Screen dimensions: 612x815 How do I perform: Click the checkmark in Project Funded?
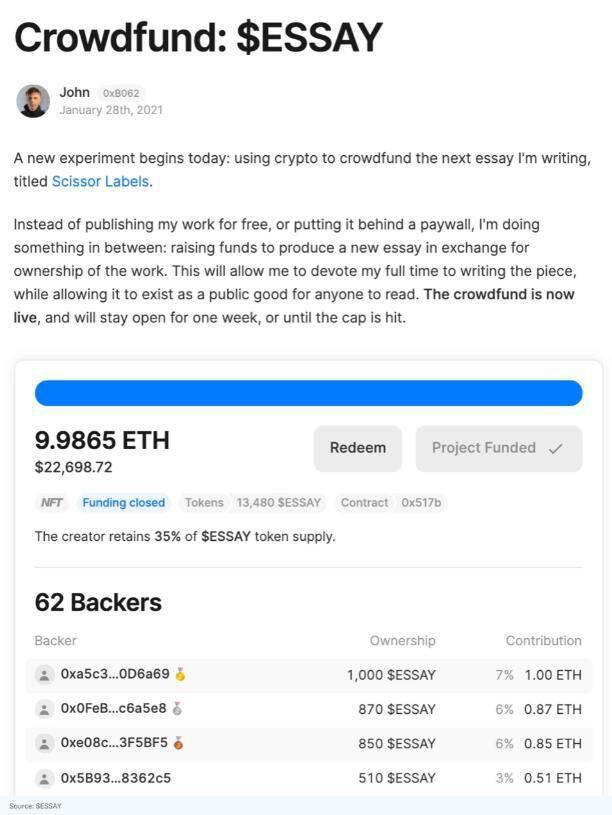[557, 448]
